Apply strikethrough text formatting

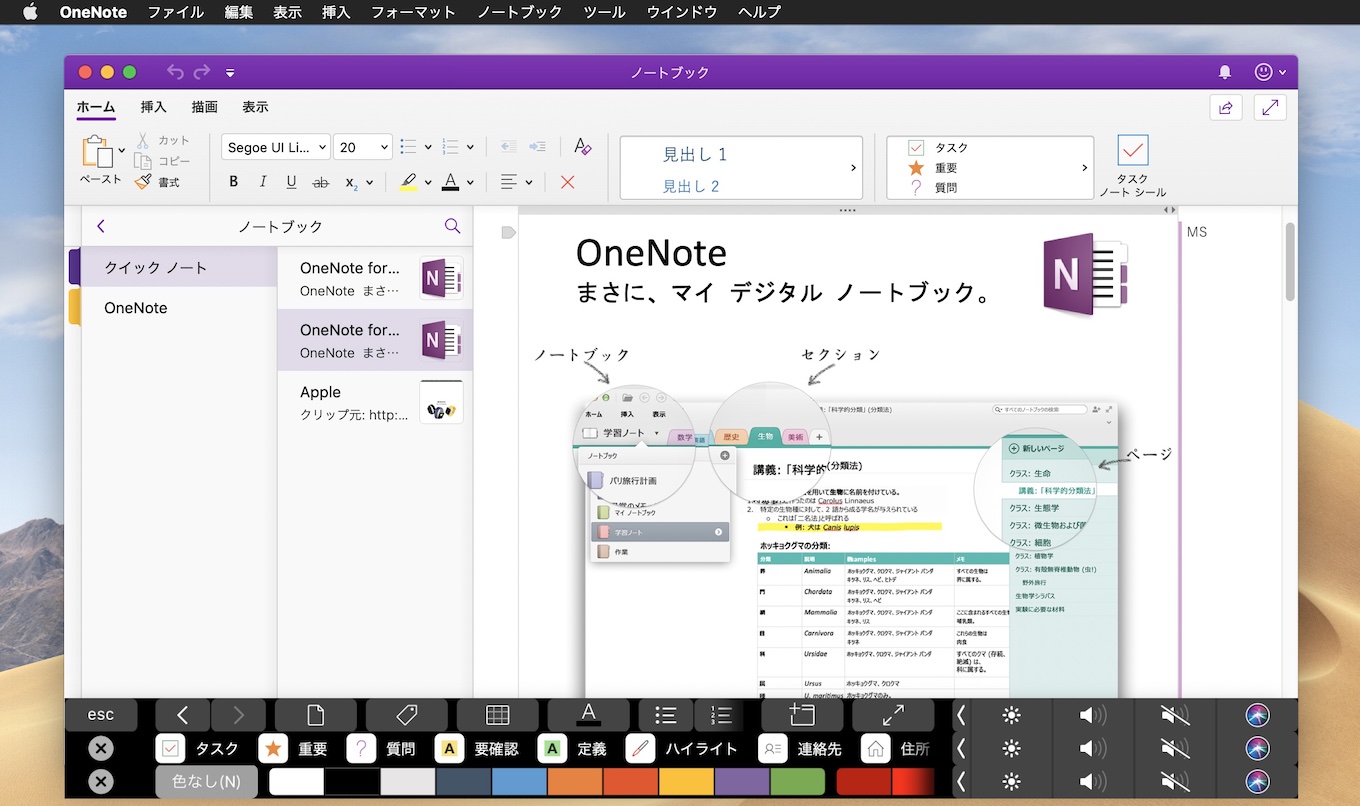(x=320, y=182)
